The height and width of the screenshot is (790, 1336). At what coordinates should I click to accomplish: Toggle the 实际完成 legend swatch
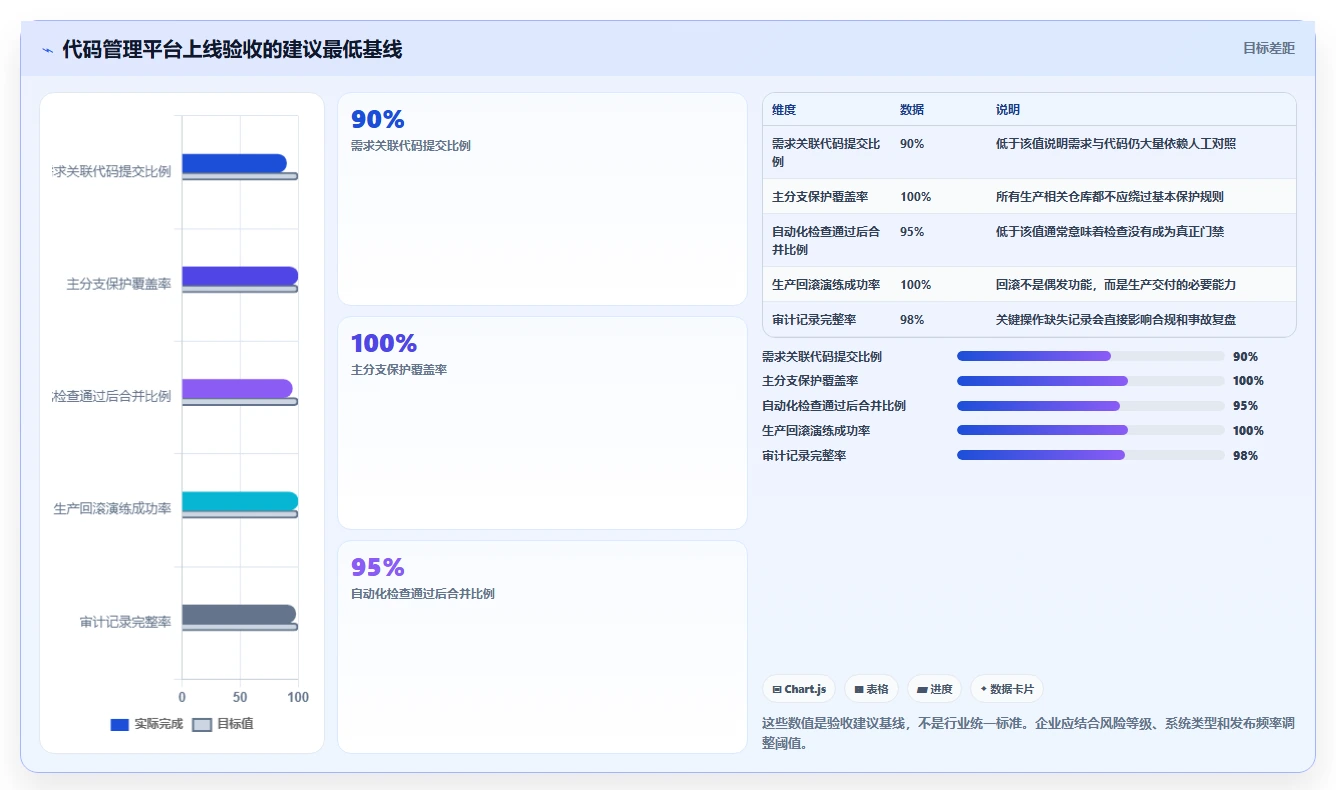point(120,724)
